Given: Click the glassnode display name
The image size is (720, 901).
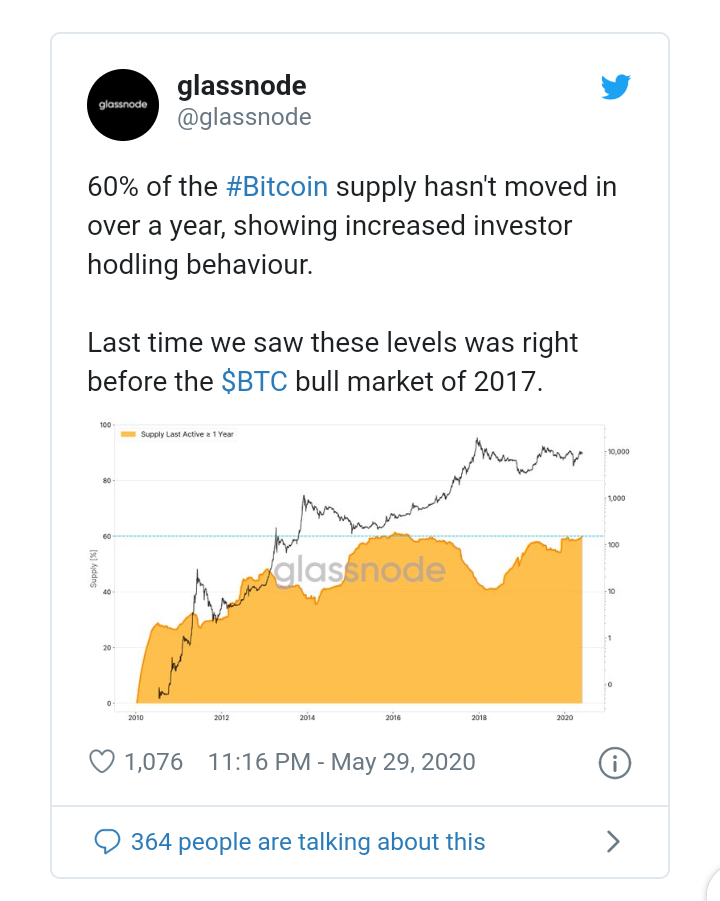Looking at the screenshot, I should (242, 86).
